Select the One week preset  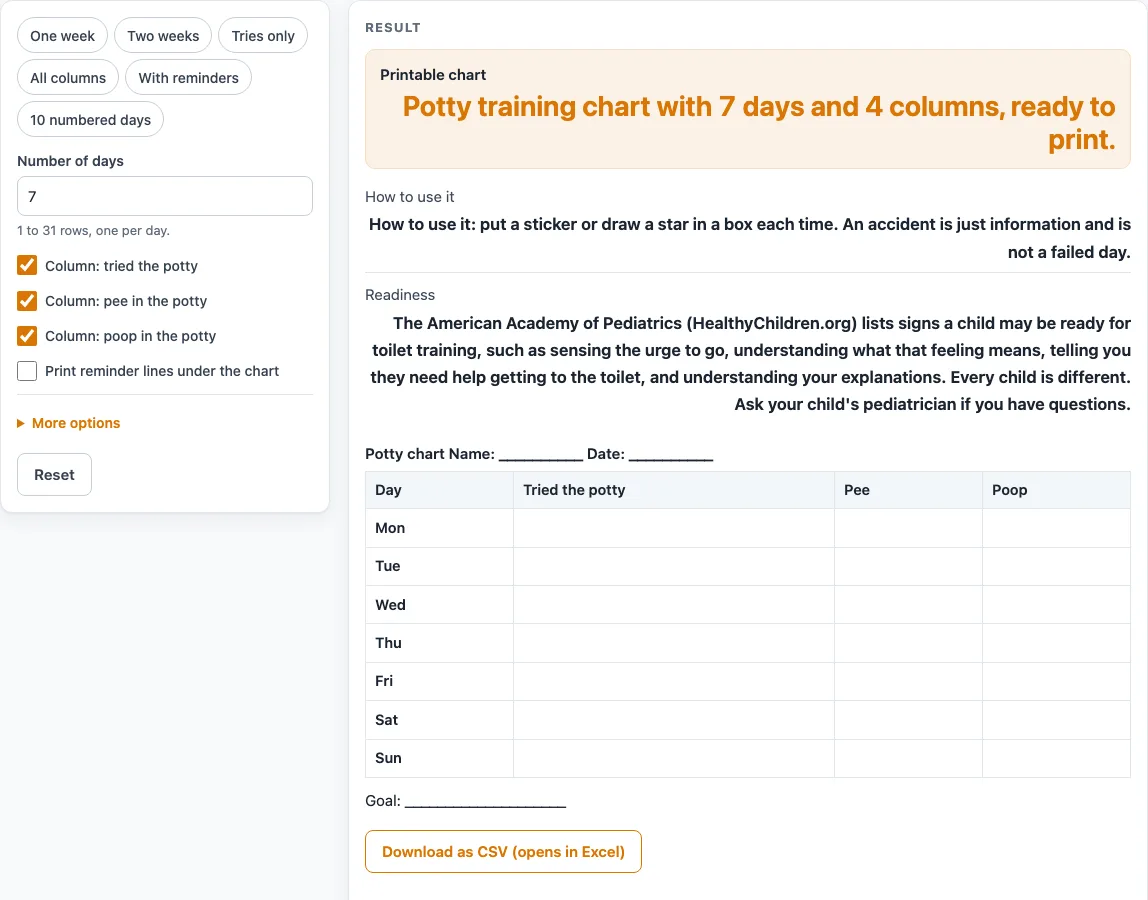pyautogui.click(x=62, y=36)
